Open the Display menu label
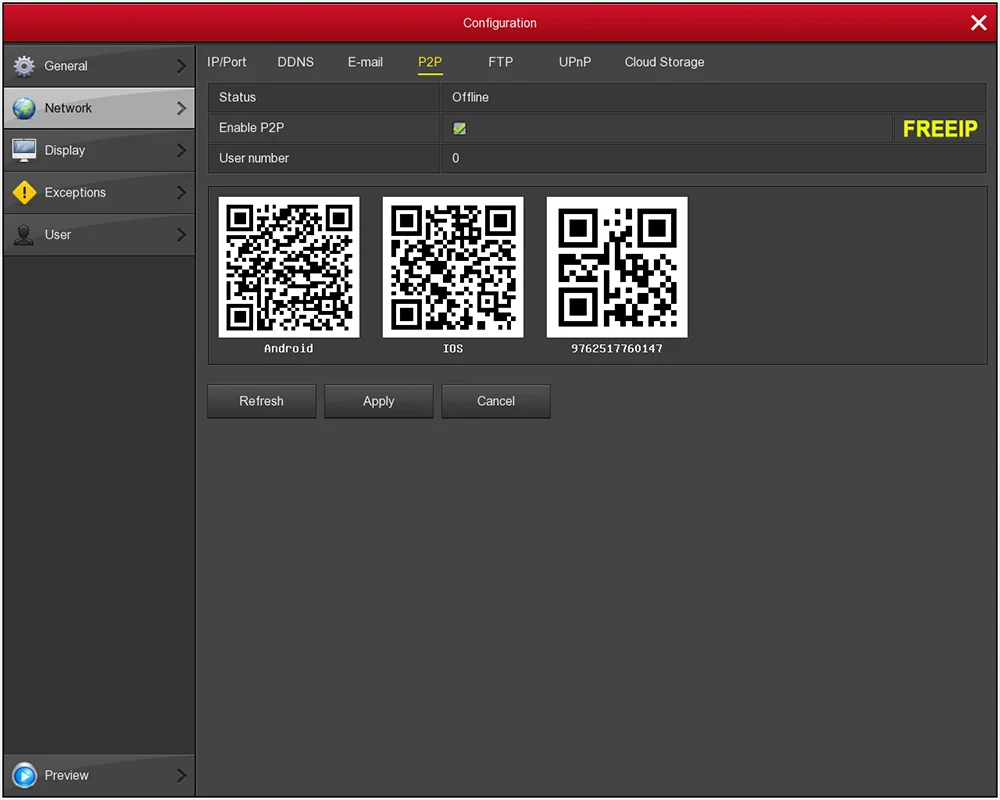The image size is (1000, 800). pyautogui.click(x=64, y=150)
